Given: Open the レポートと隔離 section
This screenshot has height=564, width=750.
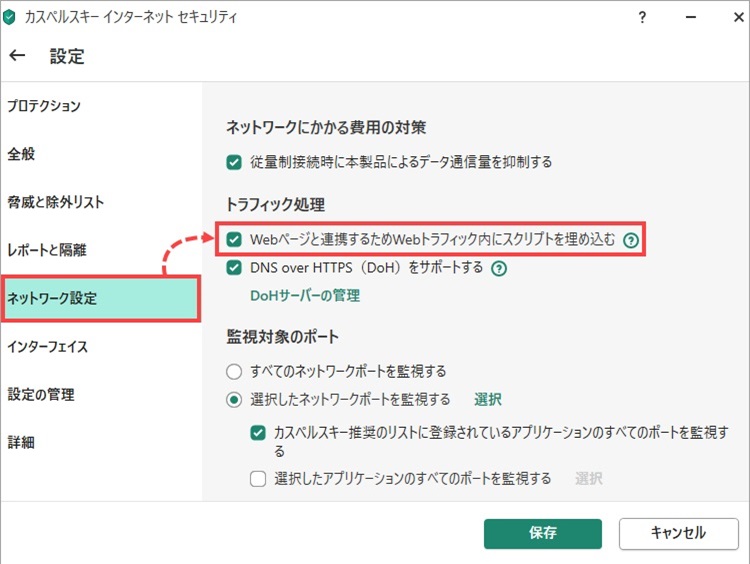Looking at the screenshot, I should point(47,250).
